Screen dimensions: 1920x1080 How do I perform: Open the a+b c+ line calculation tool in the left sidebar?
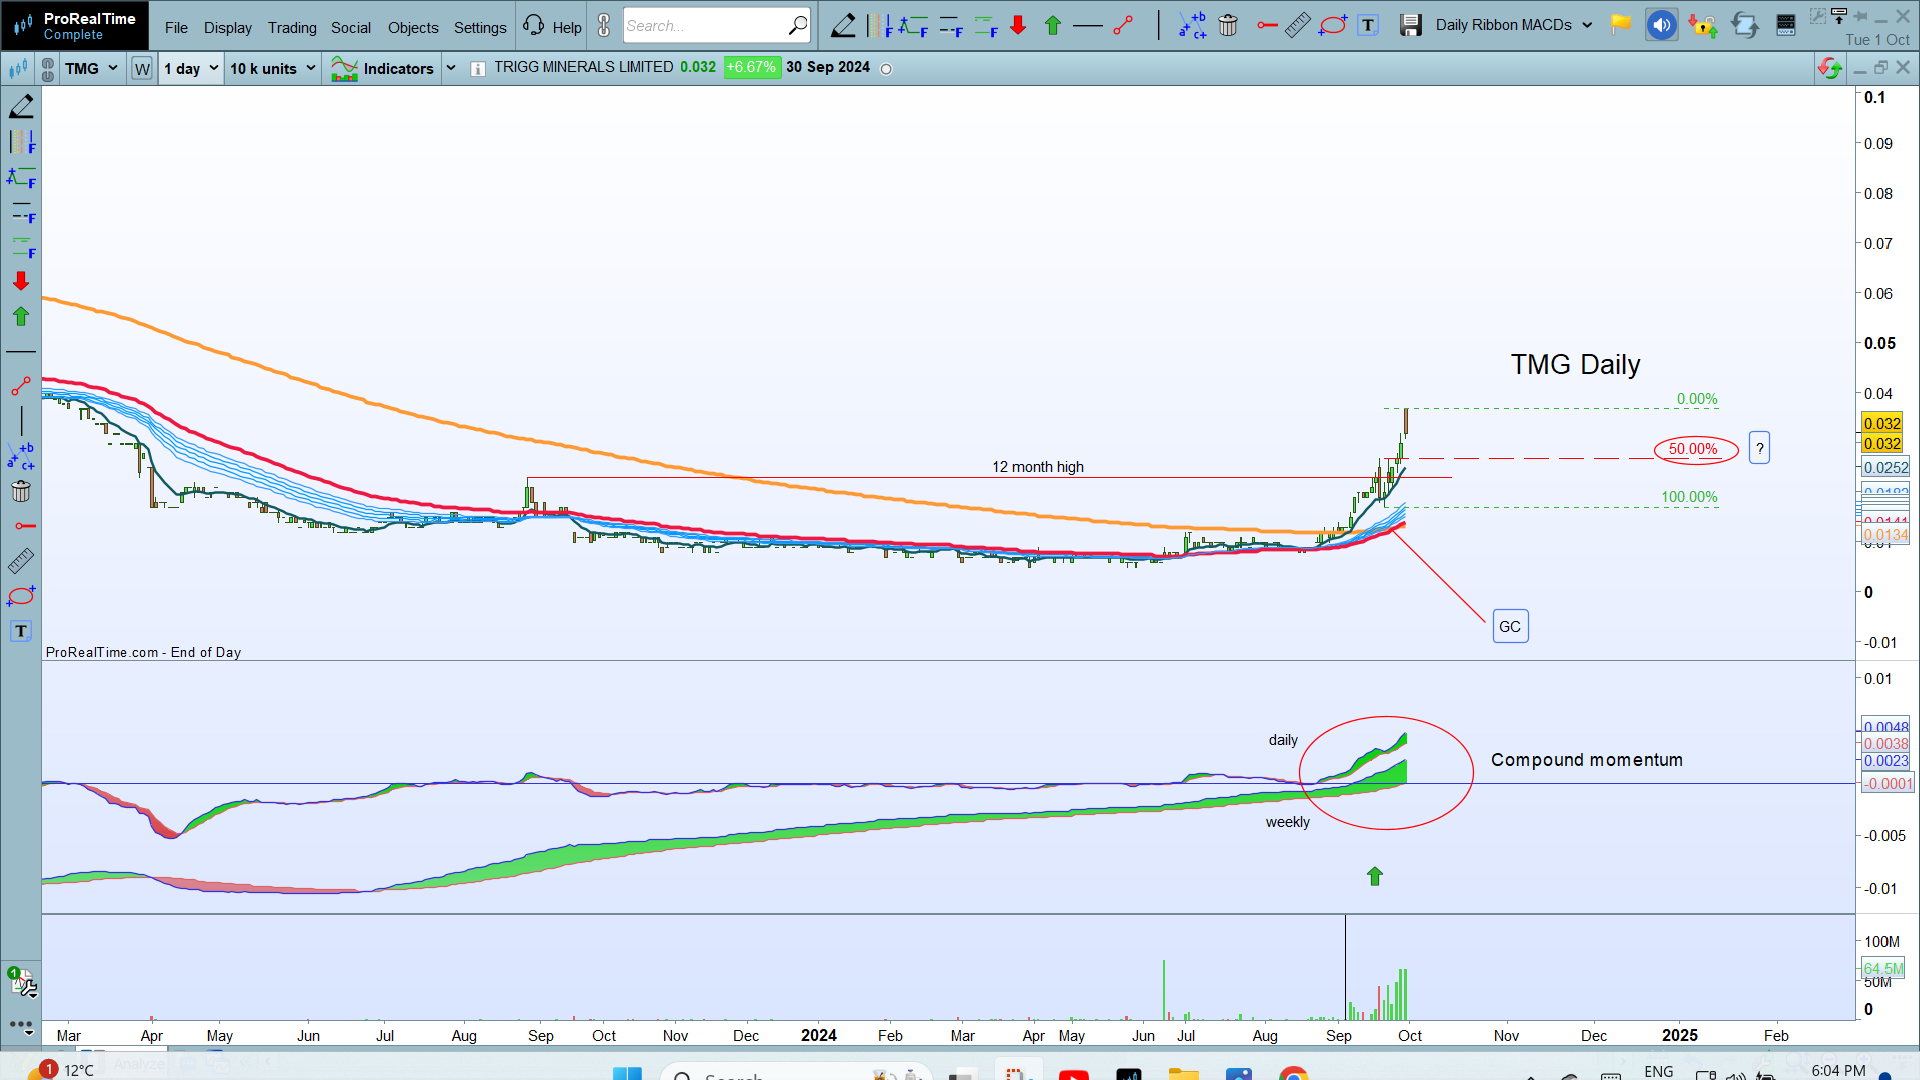[21, 456]
